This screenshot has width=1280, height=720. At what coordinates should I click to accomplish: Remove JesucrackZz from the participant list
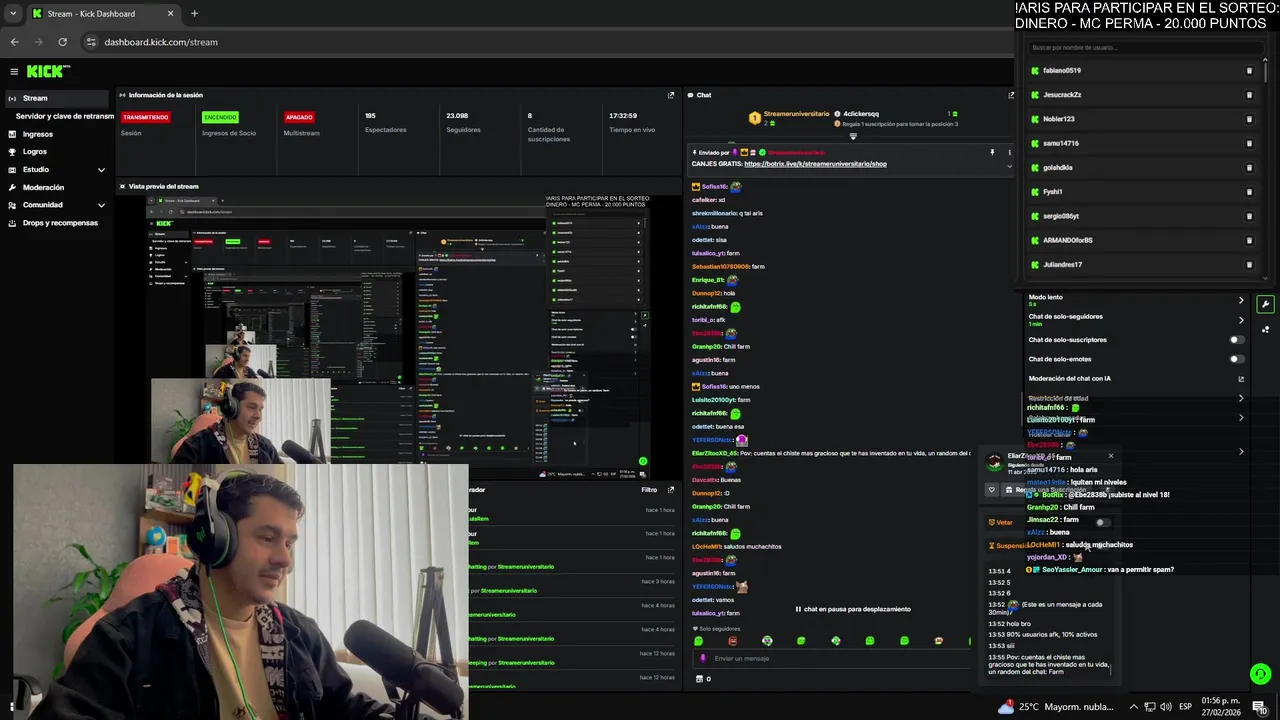point(1249,95)
